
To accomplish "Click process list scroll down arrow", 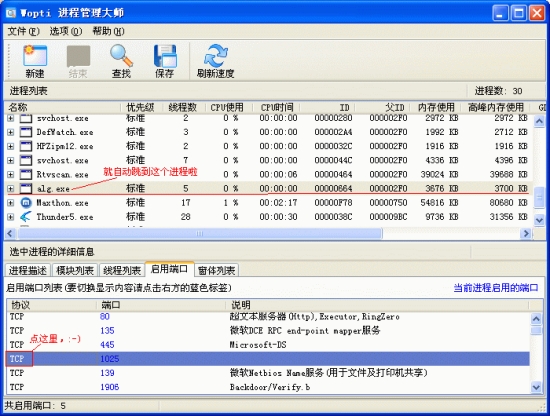I will pyautogui.click(x=539, y=220).
